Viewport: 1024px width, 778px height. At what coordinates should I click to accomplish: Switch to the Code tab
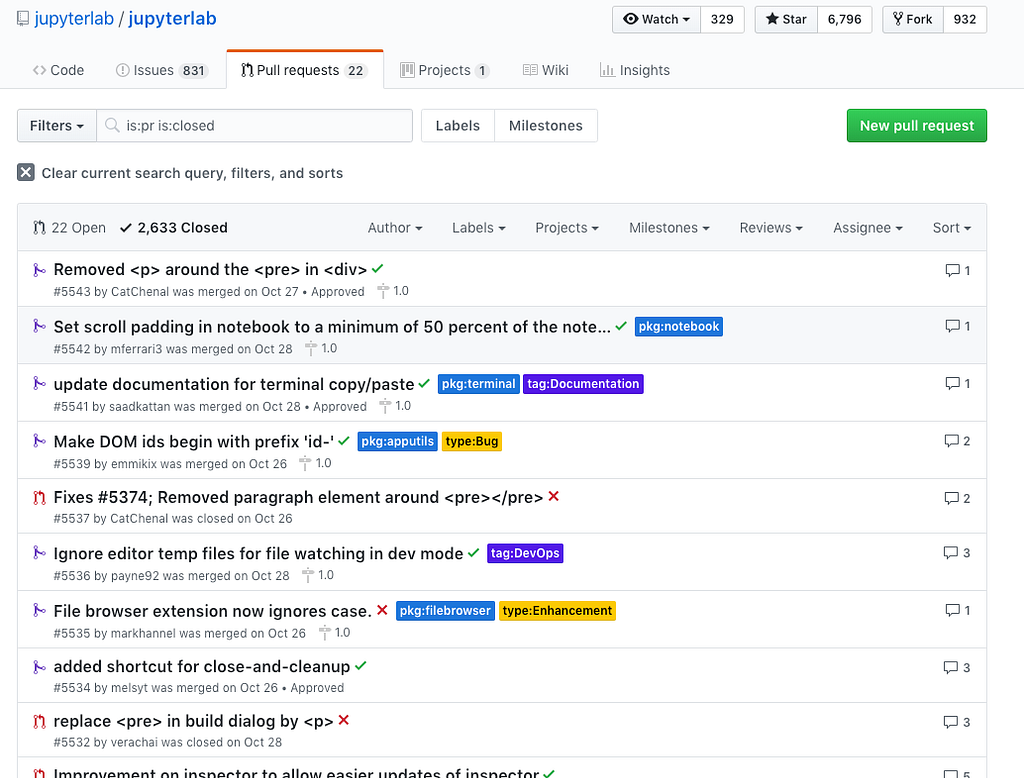58,70
